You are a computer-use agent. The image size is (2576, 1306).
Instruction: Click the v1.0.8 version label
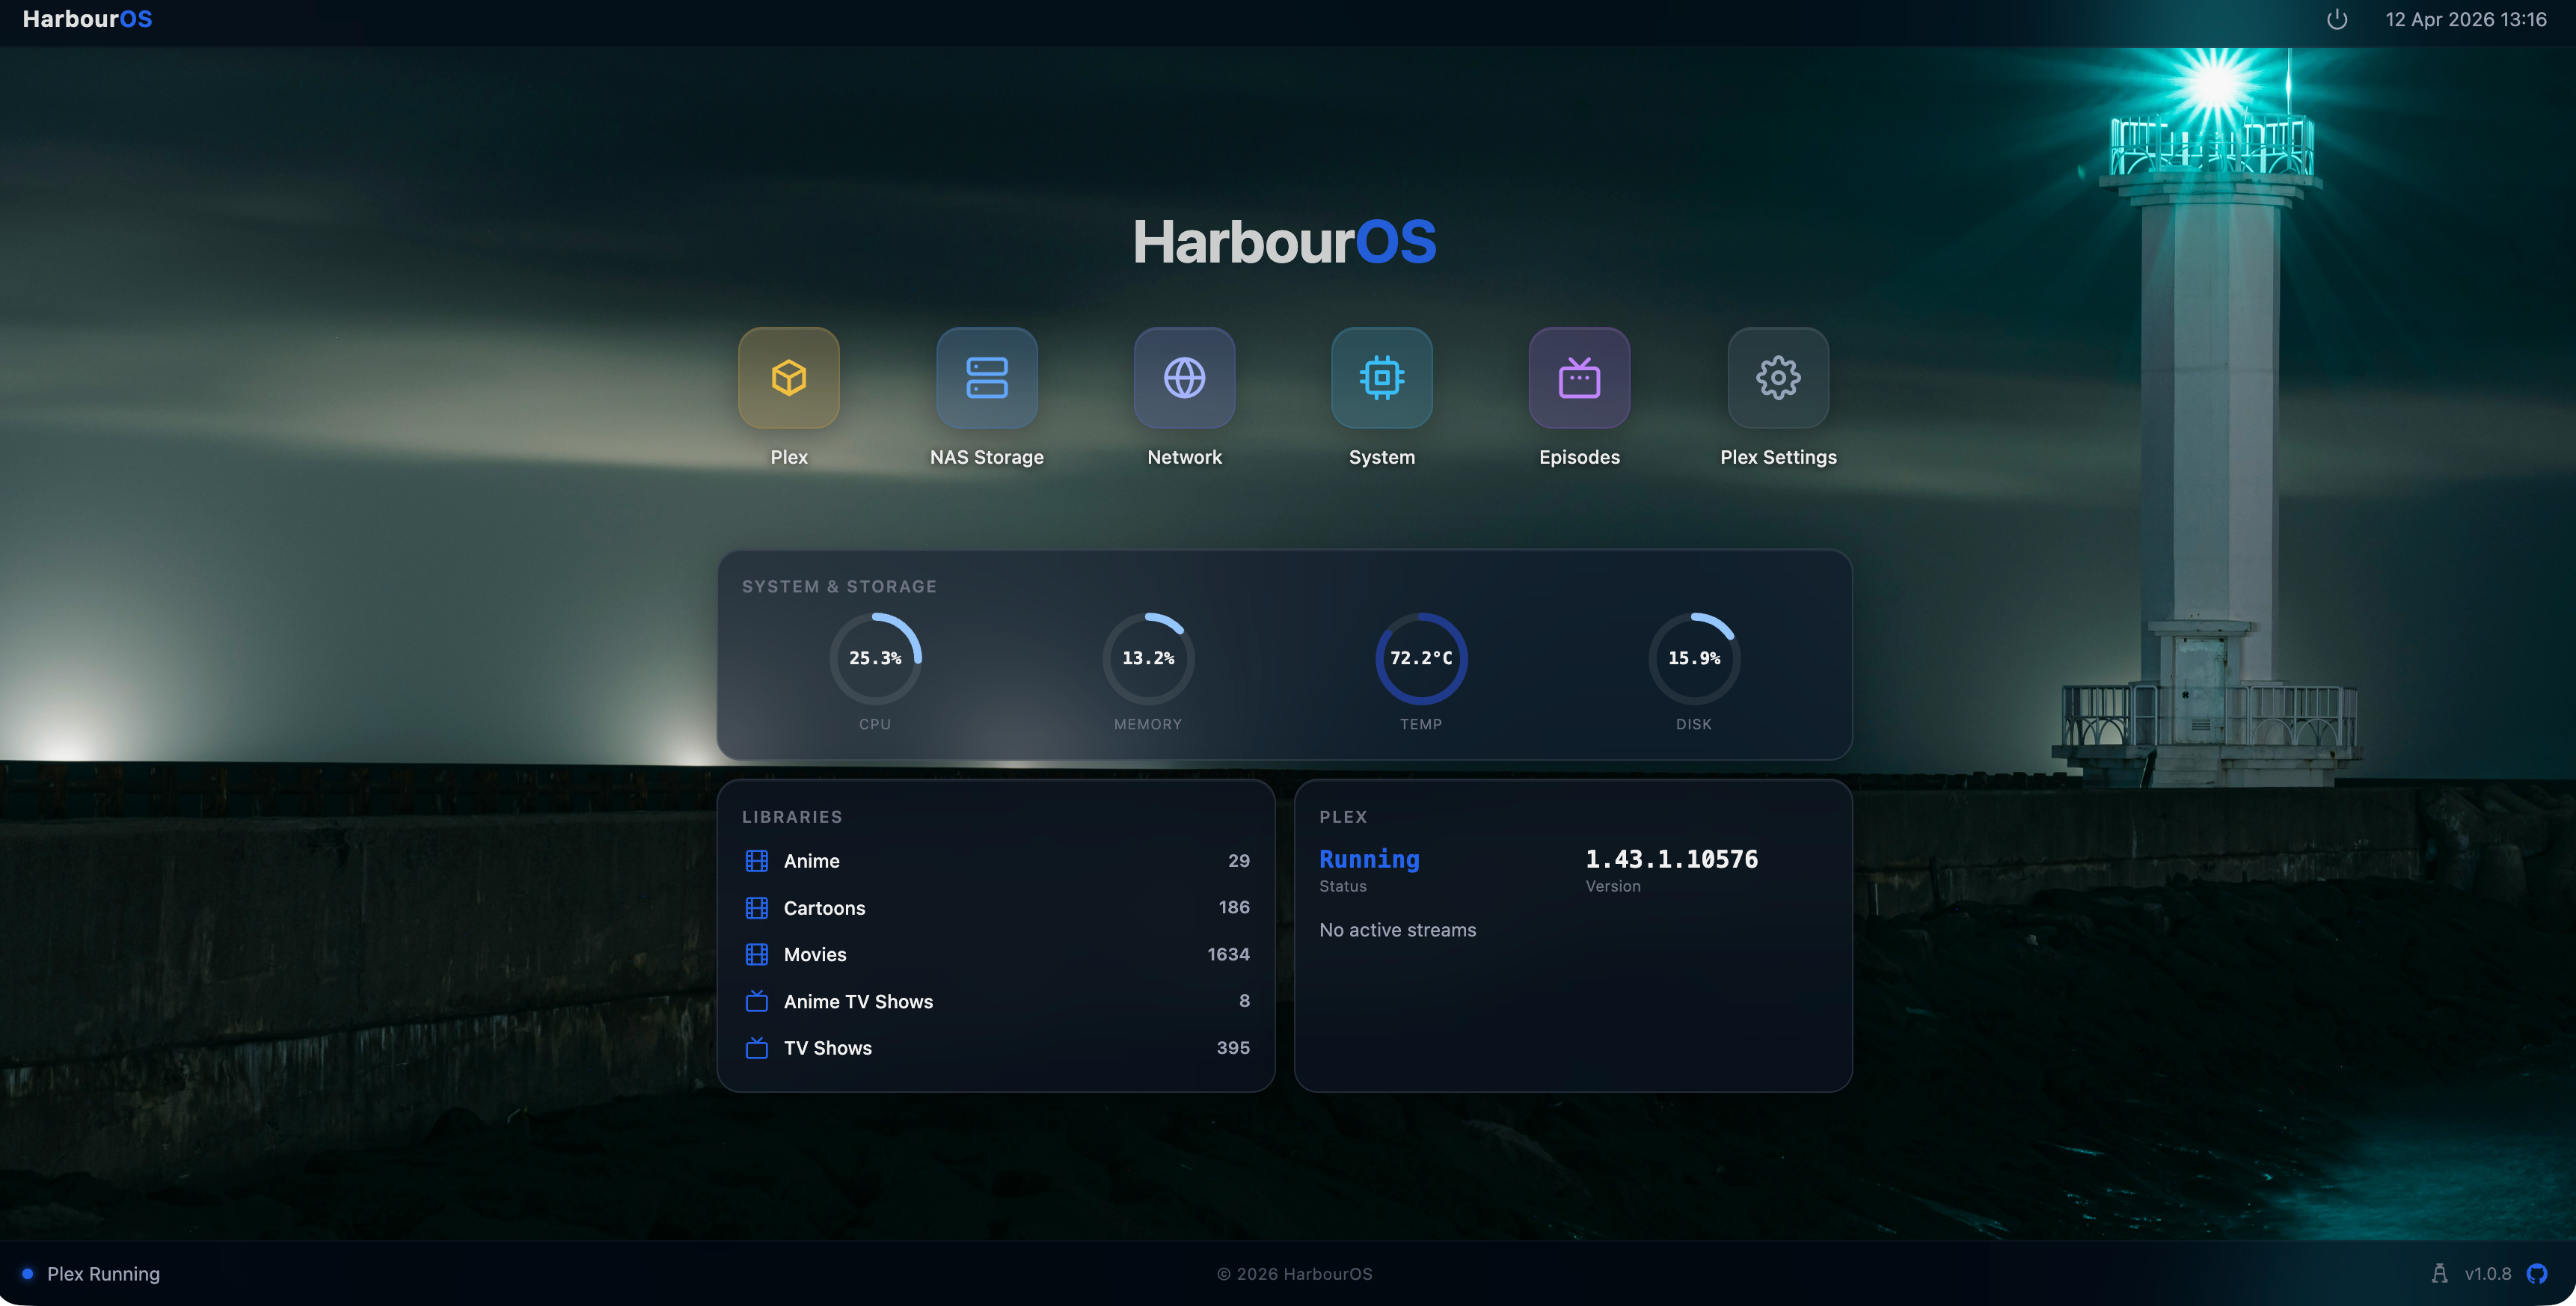2488,1273
